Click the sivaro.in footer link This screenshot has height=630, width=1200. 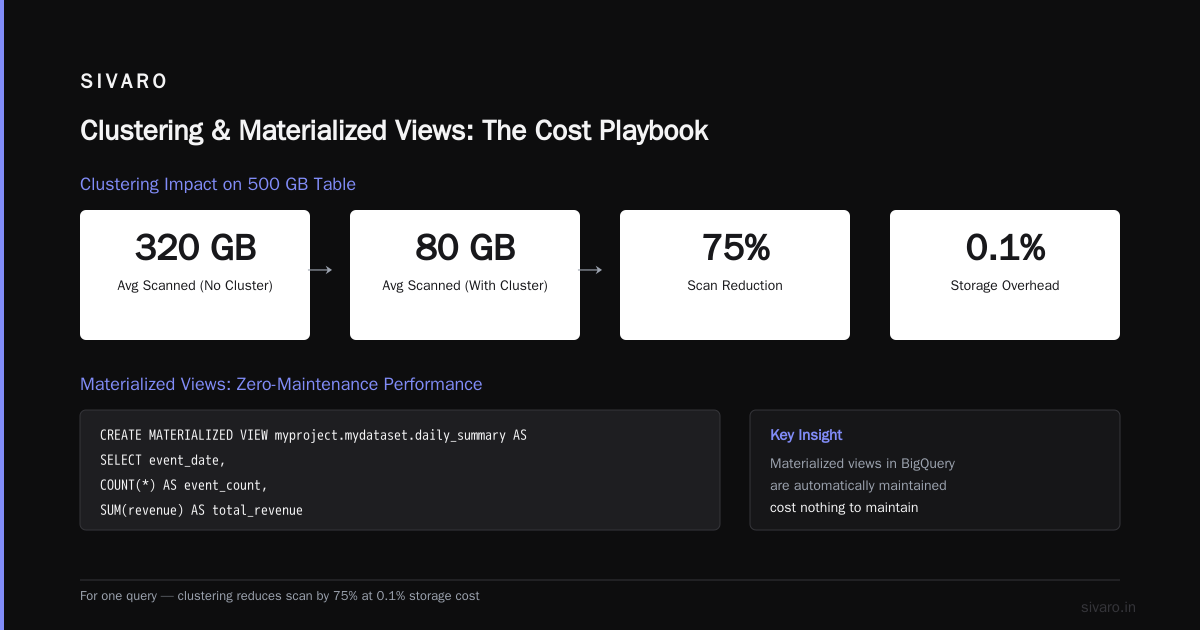tap(1108, 607)
